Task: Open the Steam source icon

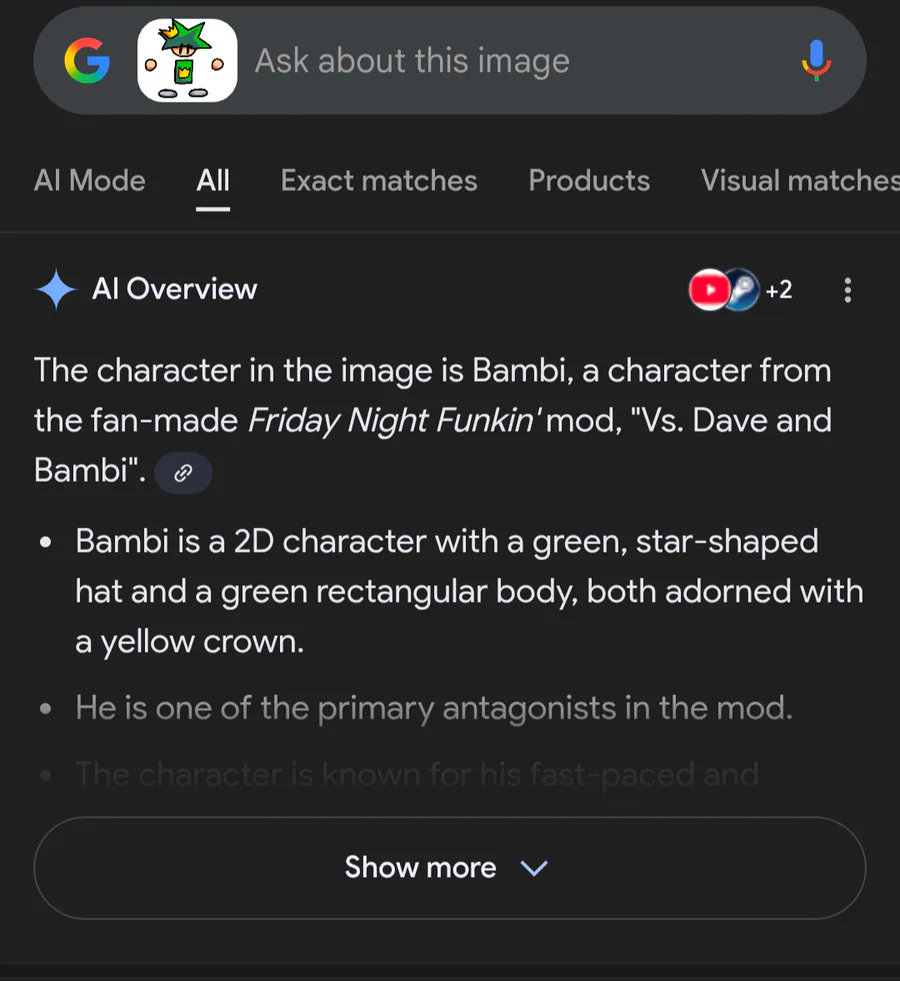Action: tap(742, 290)
